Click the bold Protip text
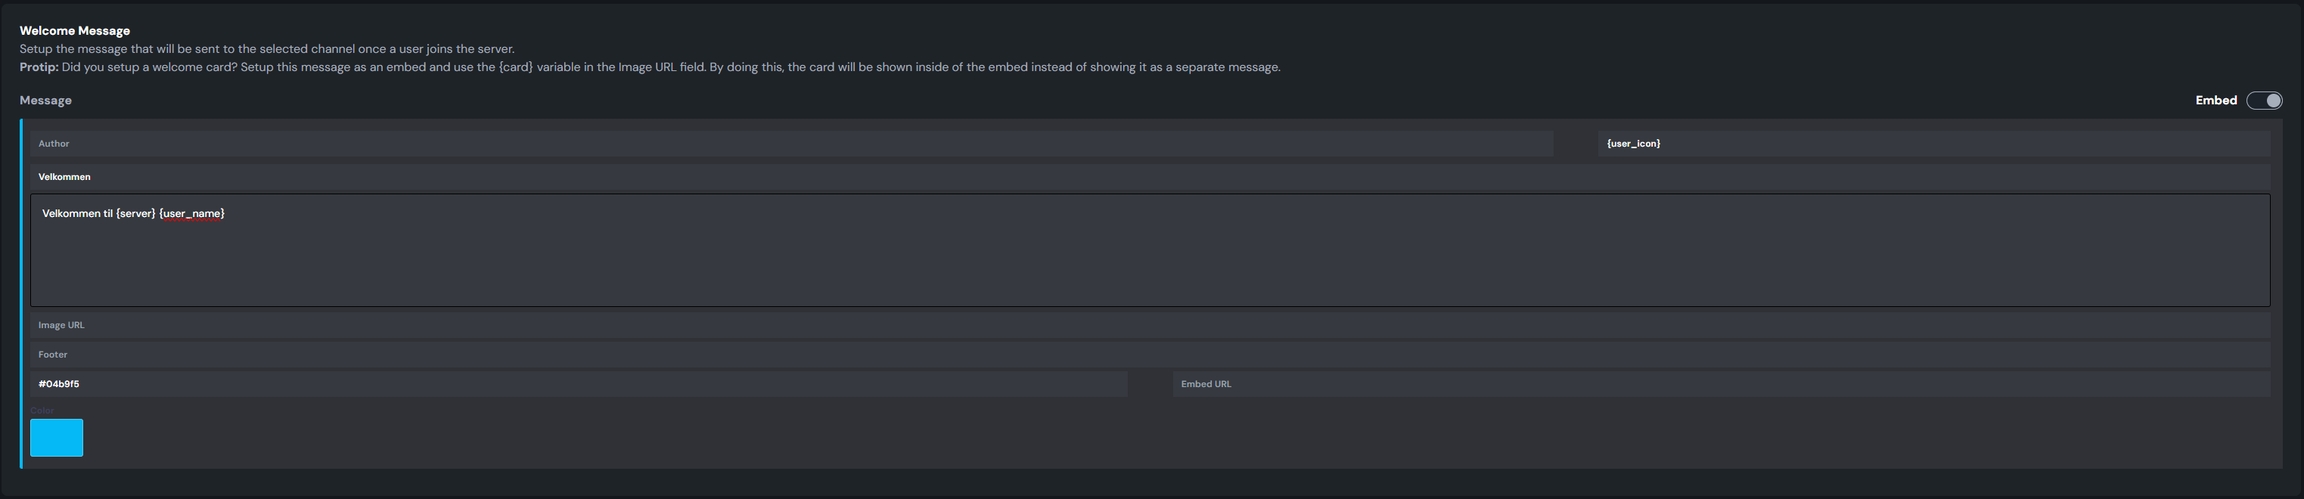 (39, 67)
